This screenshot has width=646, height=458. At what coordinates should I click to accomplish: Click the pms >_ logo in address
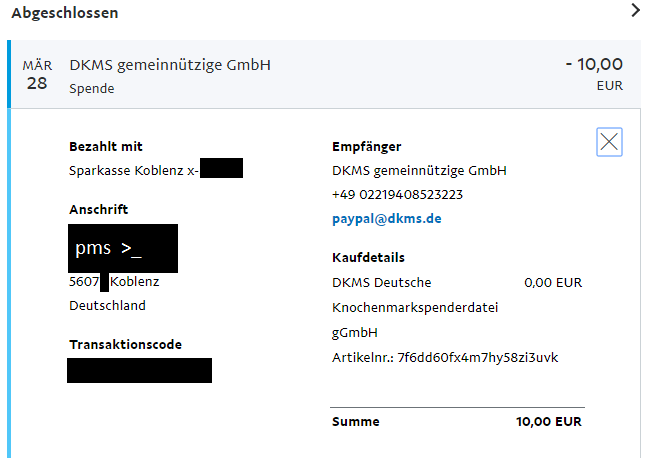point(123,248)
